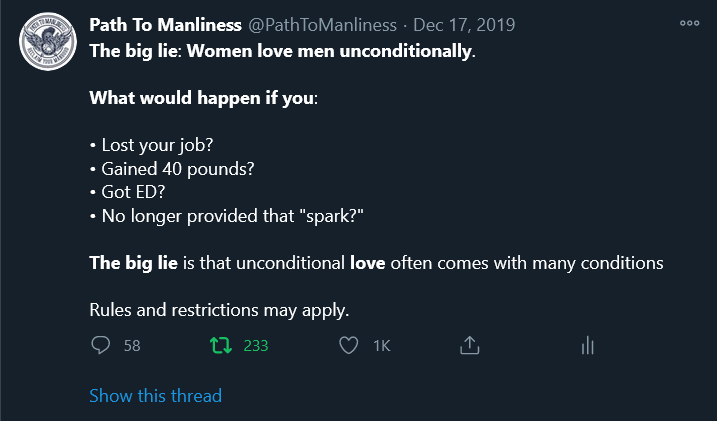The height and width of the screenshot is (421, 717).
Task: Click the 1K likes count
Action: click(x=382, y=346)
